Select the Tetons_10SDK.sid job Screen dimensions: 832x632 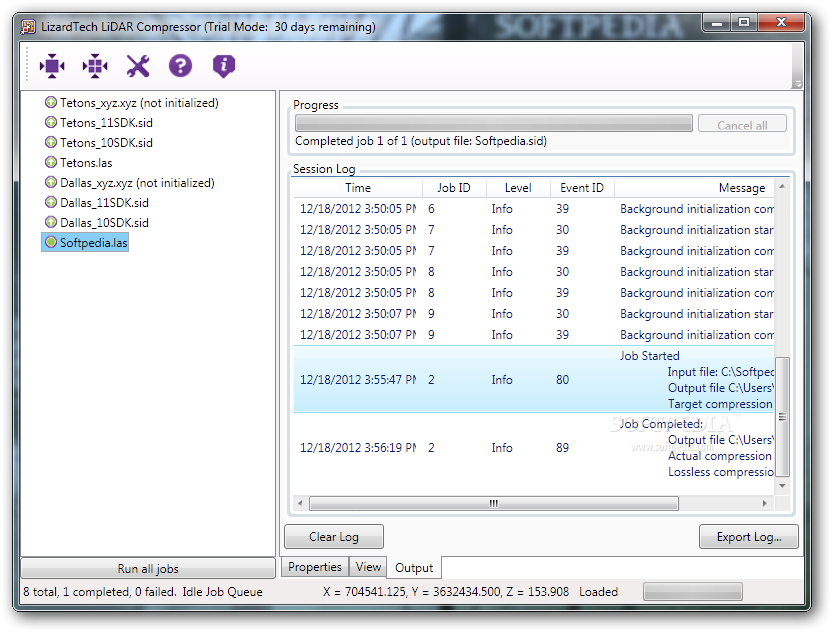coord(106,143)
